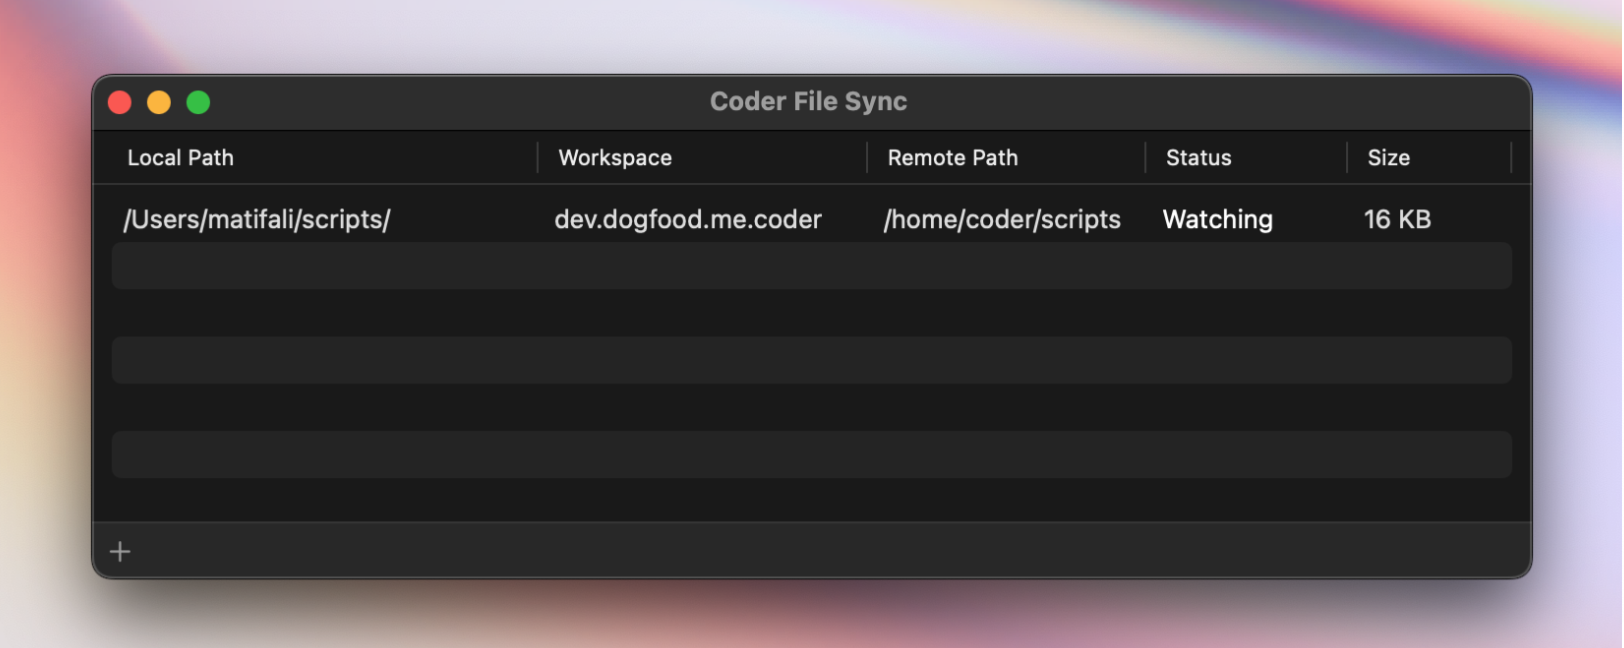
Task: Sort by Remote Path column header
Action: [952, 158]
